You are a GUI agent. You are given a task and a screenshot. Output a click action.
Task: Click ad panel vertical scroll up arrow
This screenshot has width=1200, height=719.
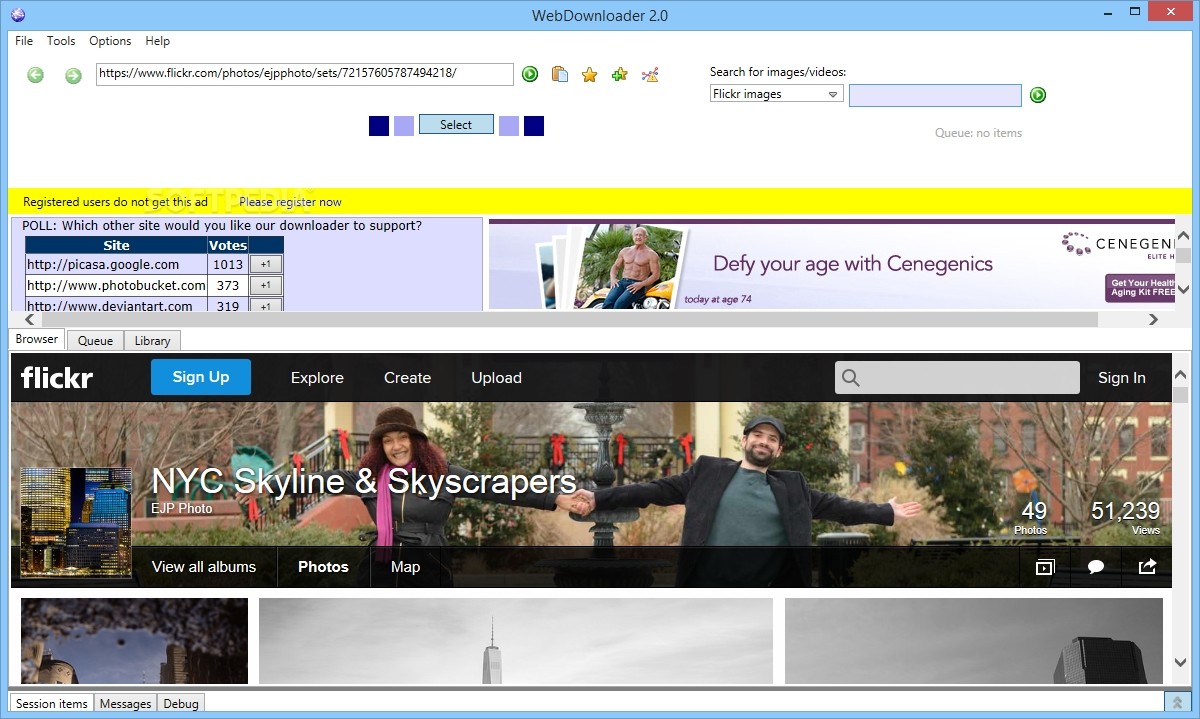tap(1184, 237)
